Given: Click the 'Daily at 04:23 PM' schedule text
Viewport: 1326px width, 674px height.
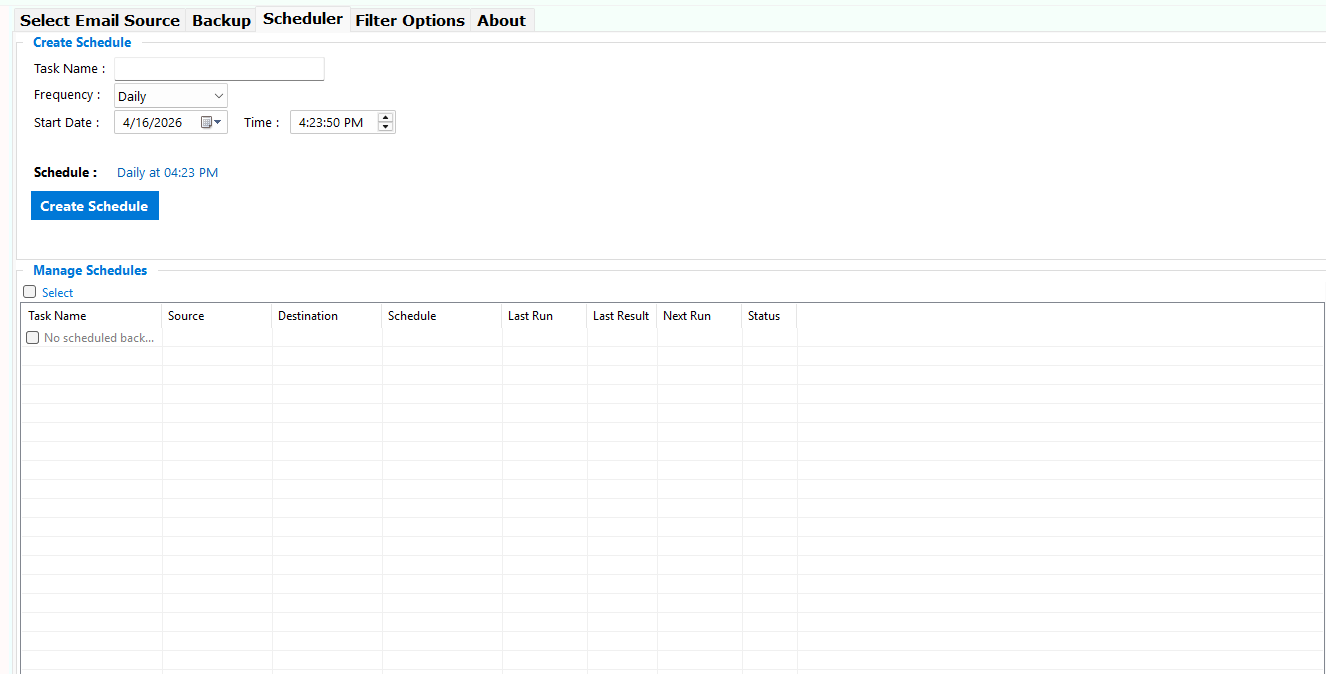Looking at the screenshot, I should (167, 173).
